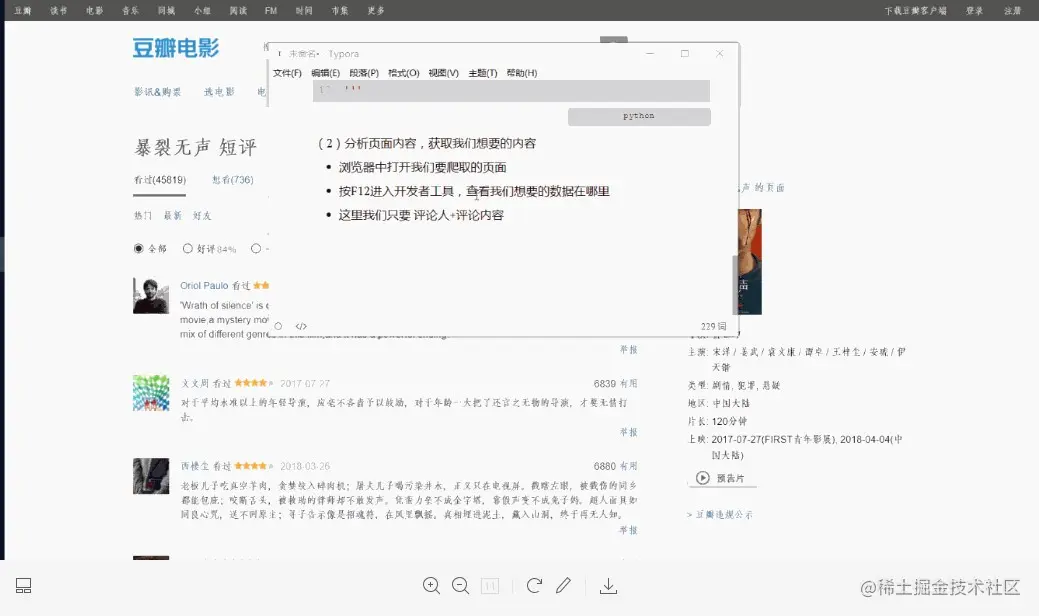Mark 文文周's review as 有用 (6839)
The height and width of the screenshot is (616, 1039).
(x=629, y=384)
